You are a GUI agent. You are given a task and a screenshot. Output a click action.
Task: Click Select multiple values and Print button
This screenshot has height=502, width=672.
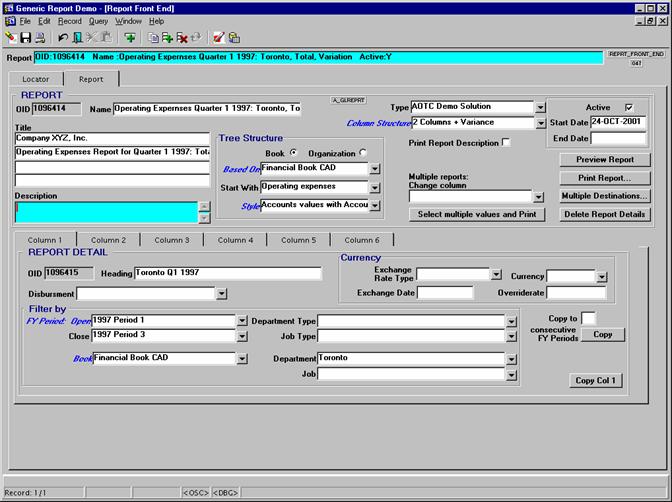477,214
